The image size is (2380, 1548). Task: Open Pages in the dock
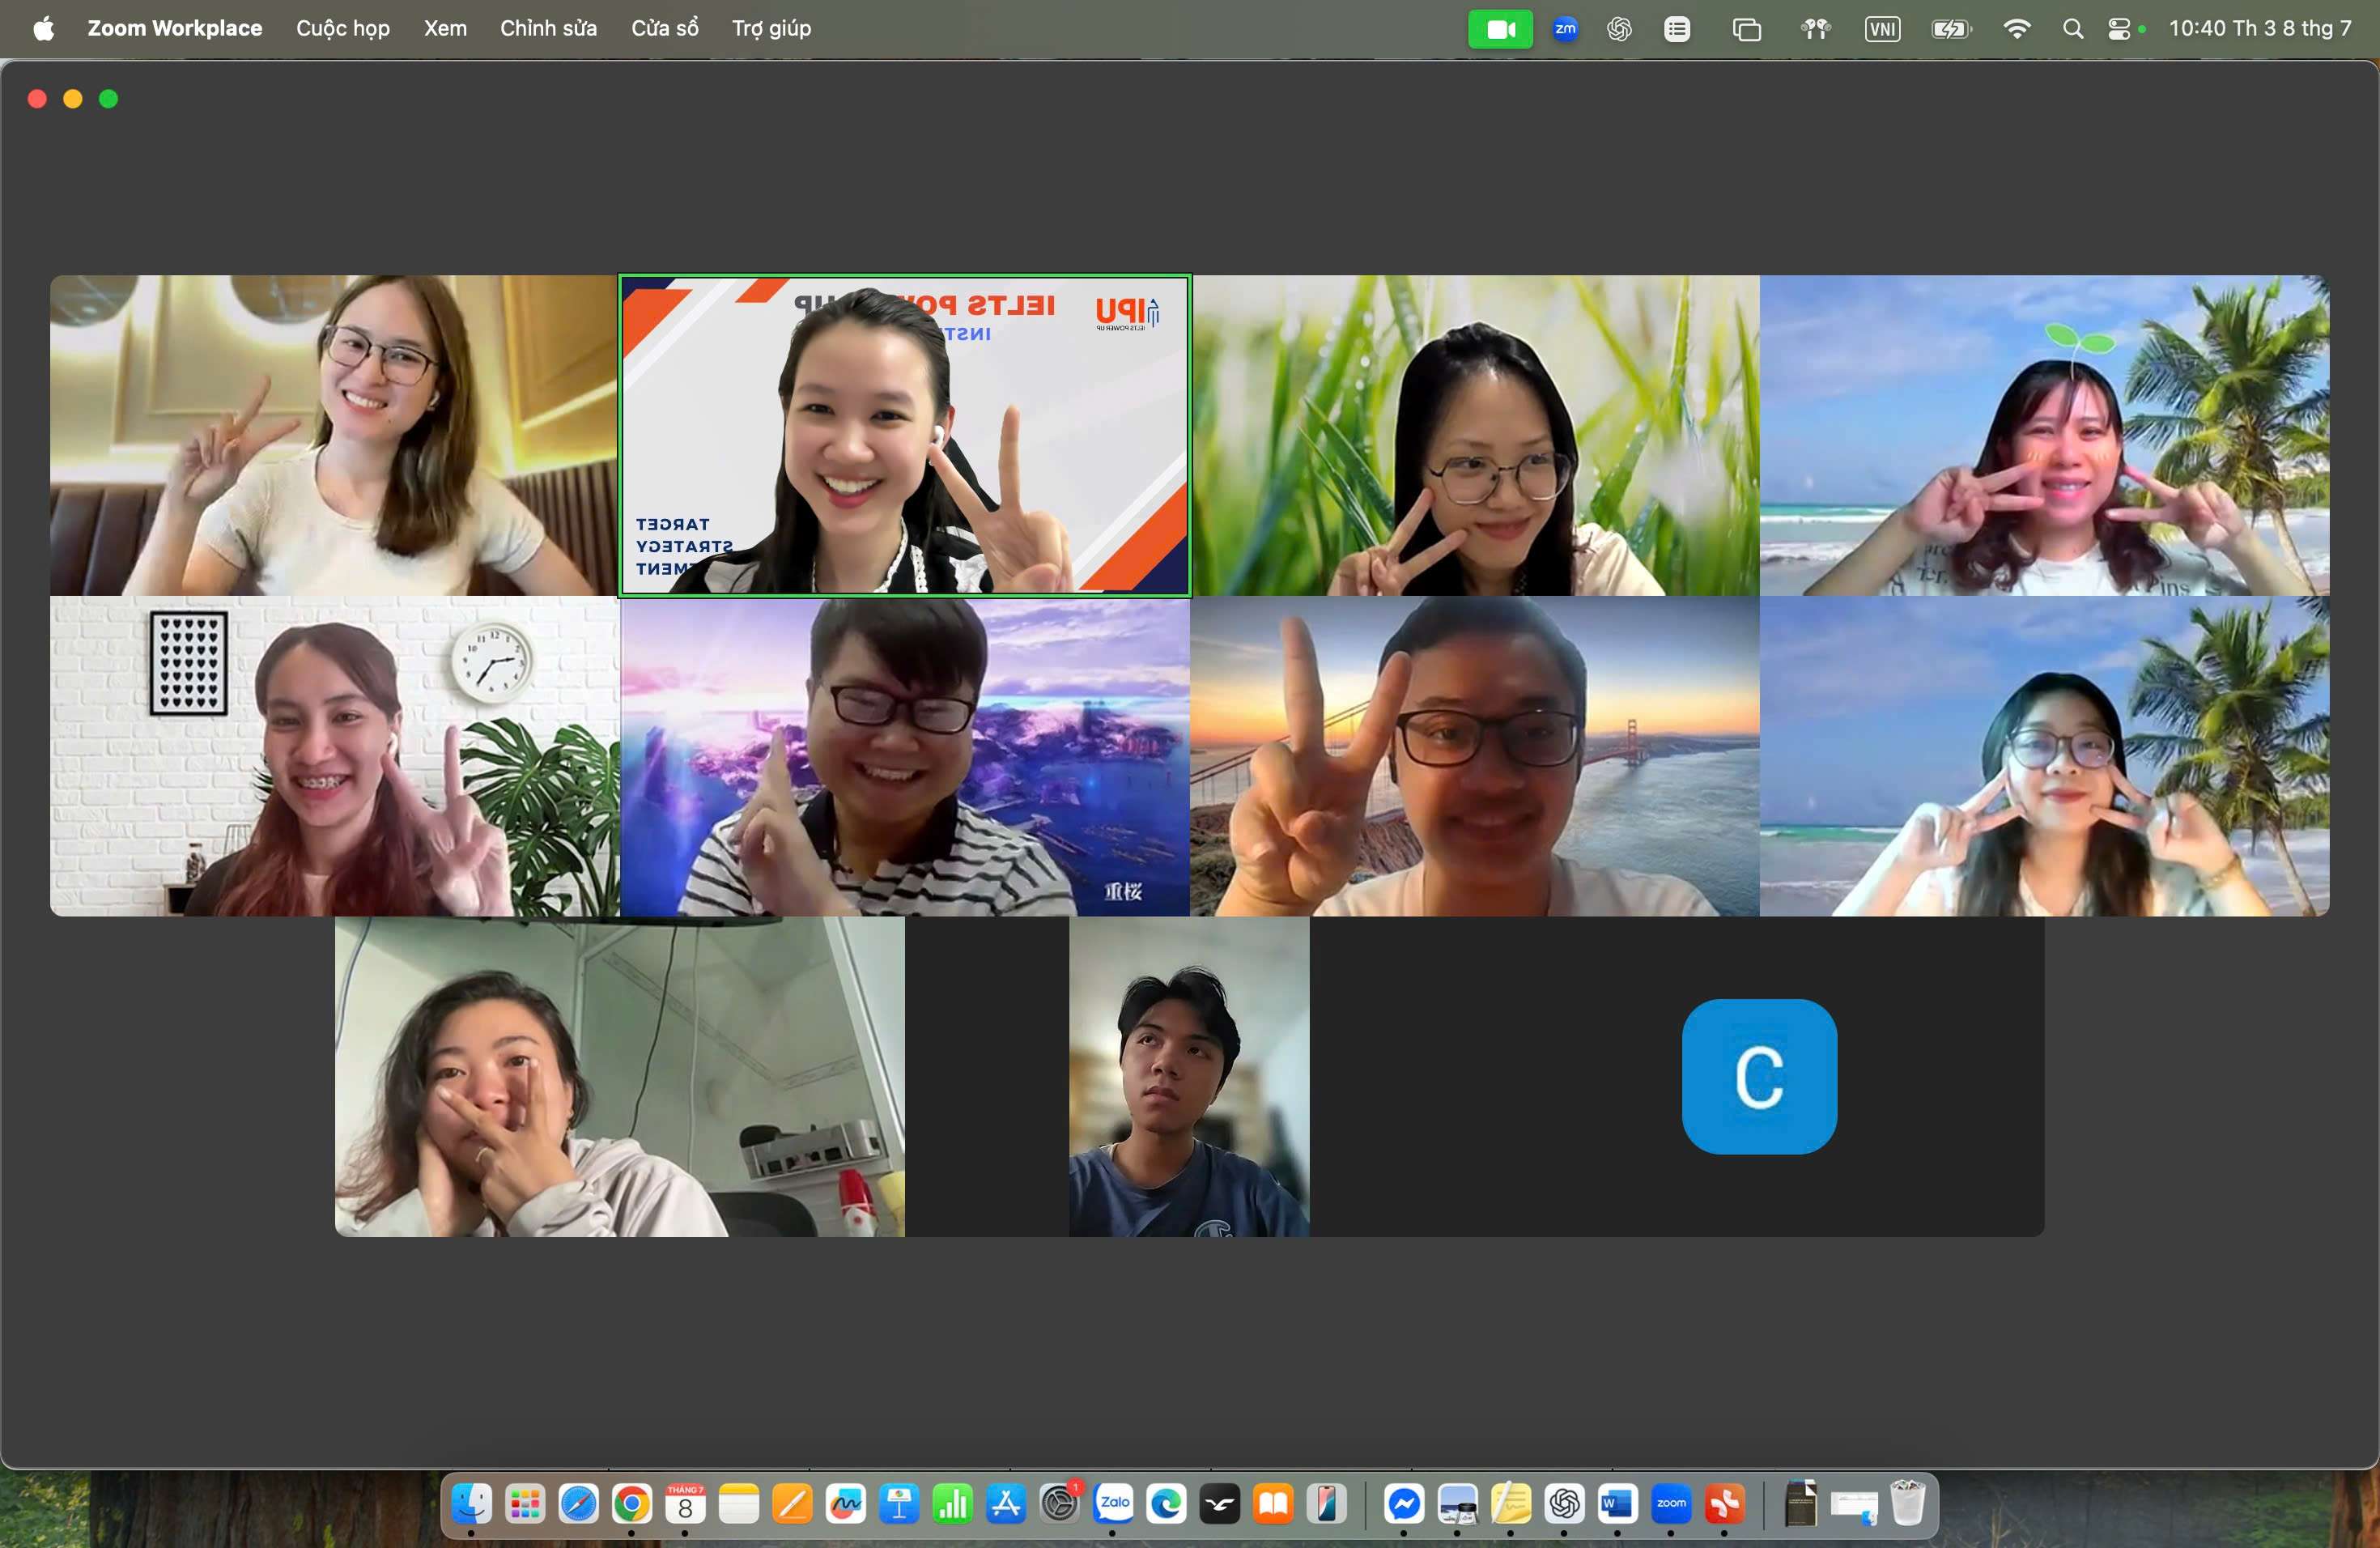point(792,1503)
